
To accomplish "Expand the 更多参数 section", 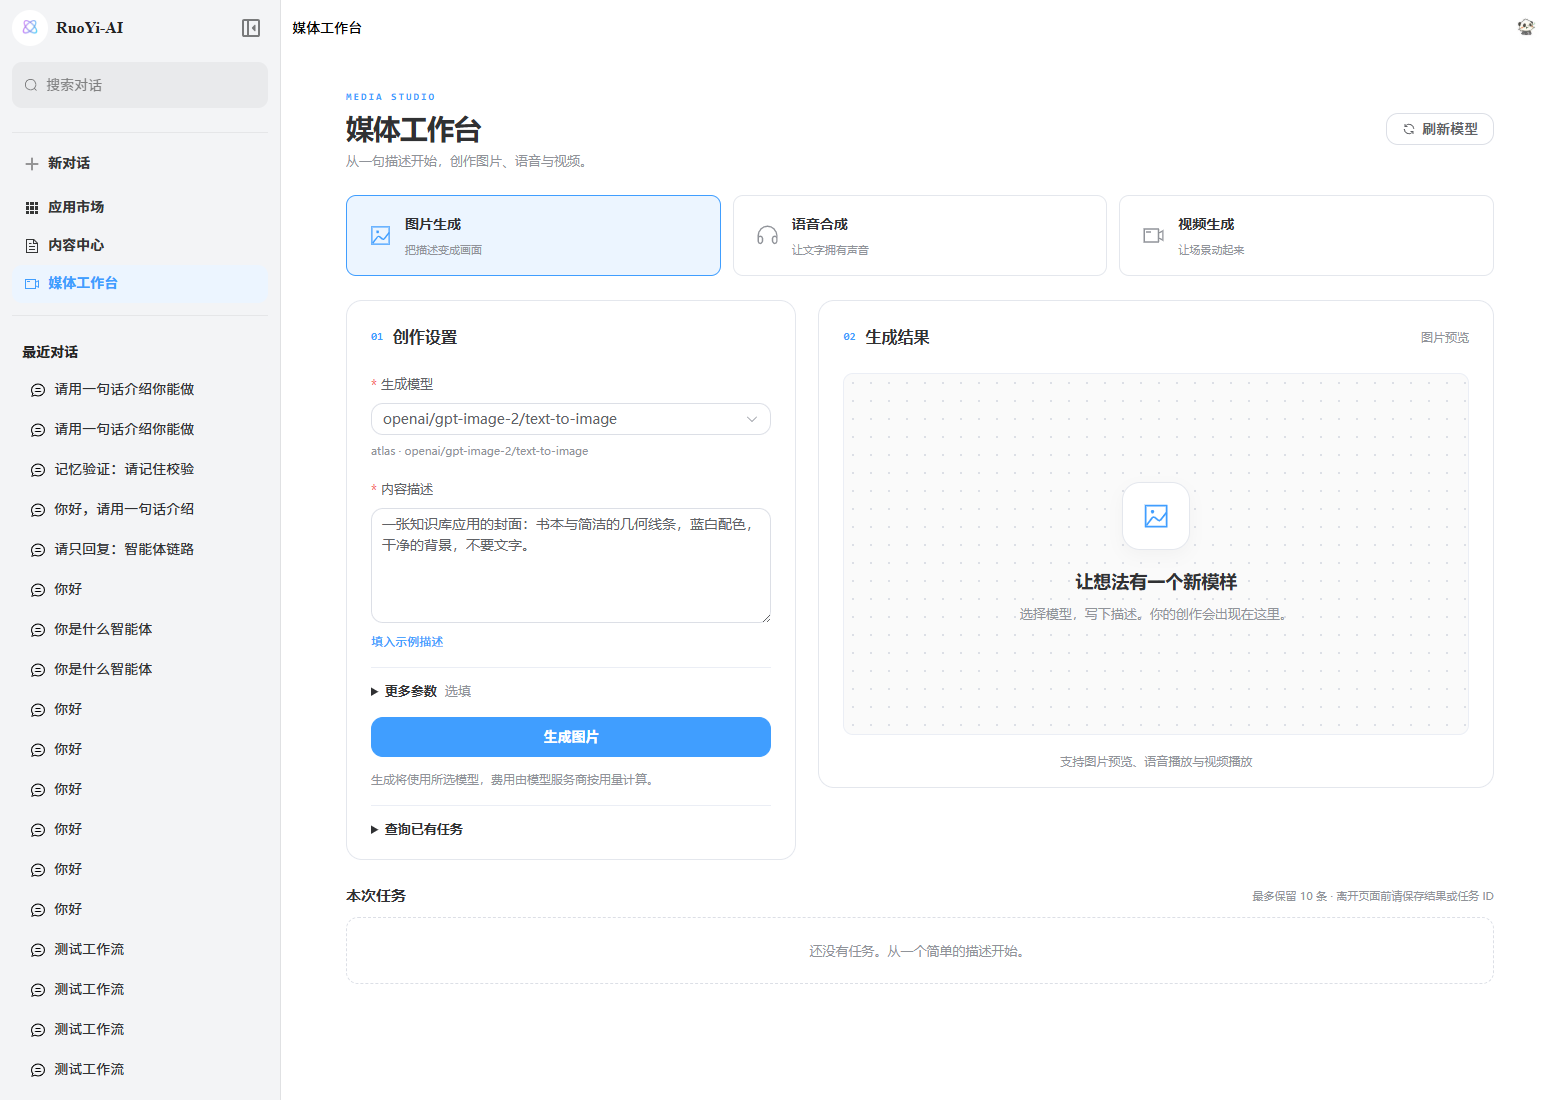I will point(421,691).
